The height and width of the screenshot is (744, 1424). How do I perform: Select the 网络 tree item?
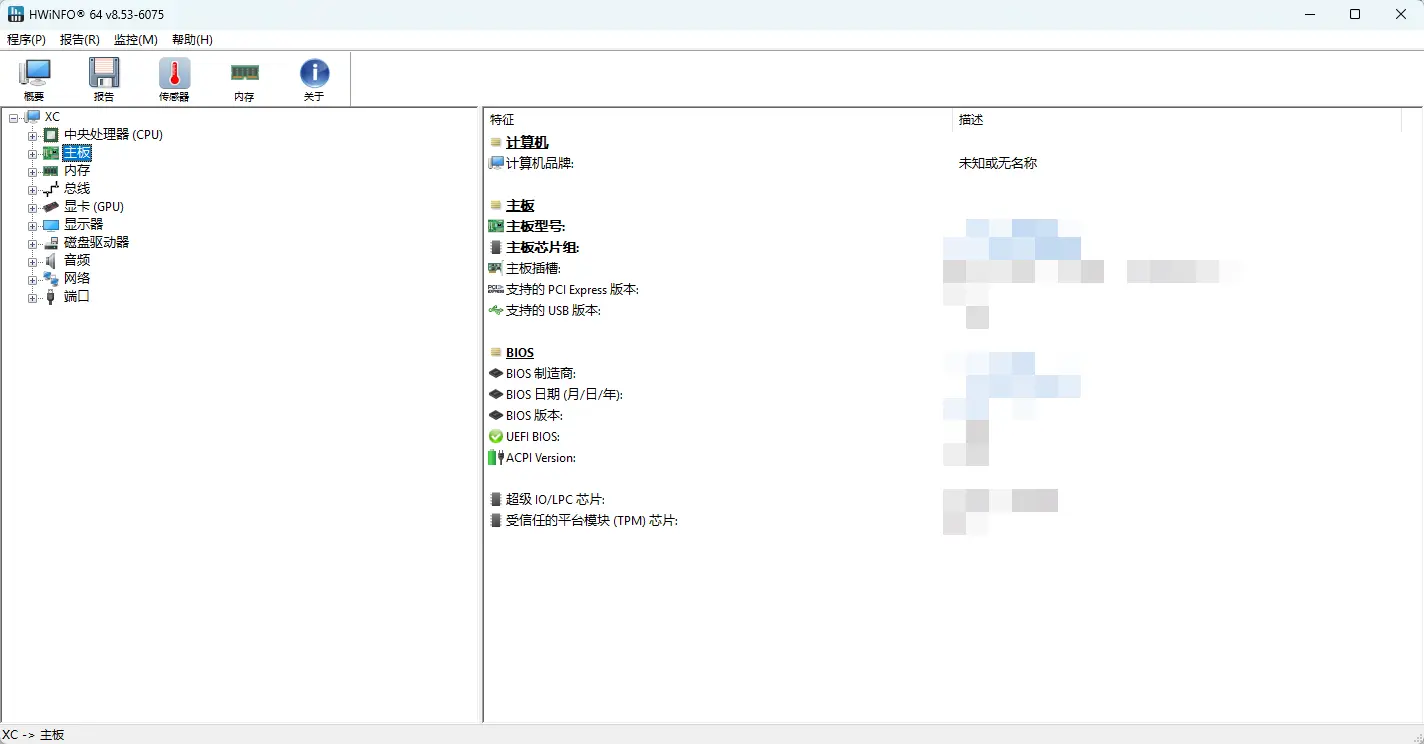[77, 278]
